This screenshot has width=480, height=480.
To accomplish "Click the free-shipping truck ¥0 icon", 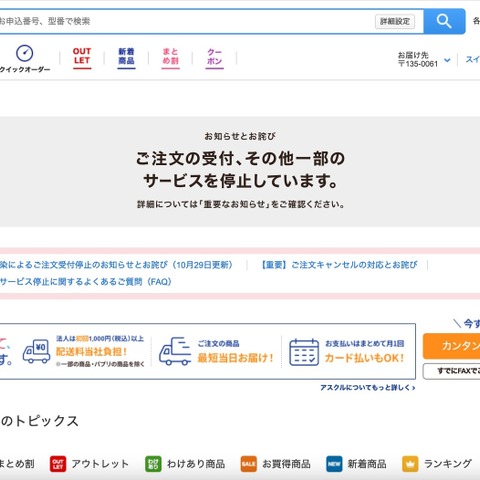I will (37, 351).
